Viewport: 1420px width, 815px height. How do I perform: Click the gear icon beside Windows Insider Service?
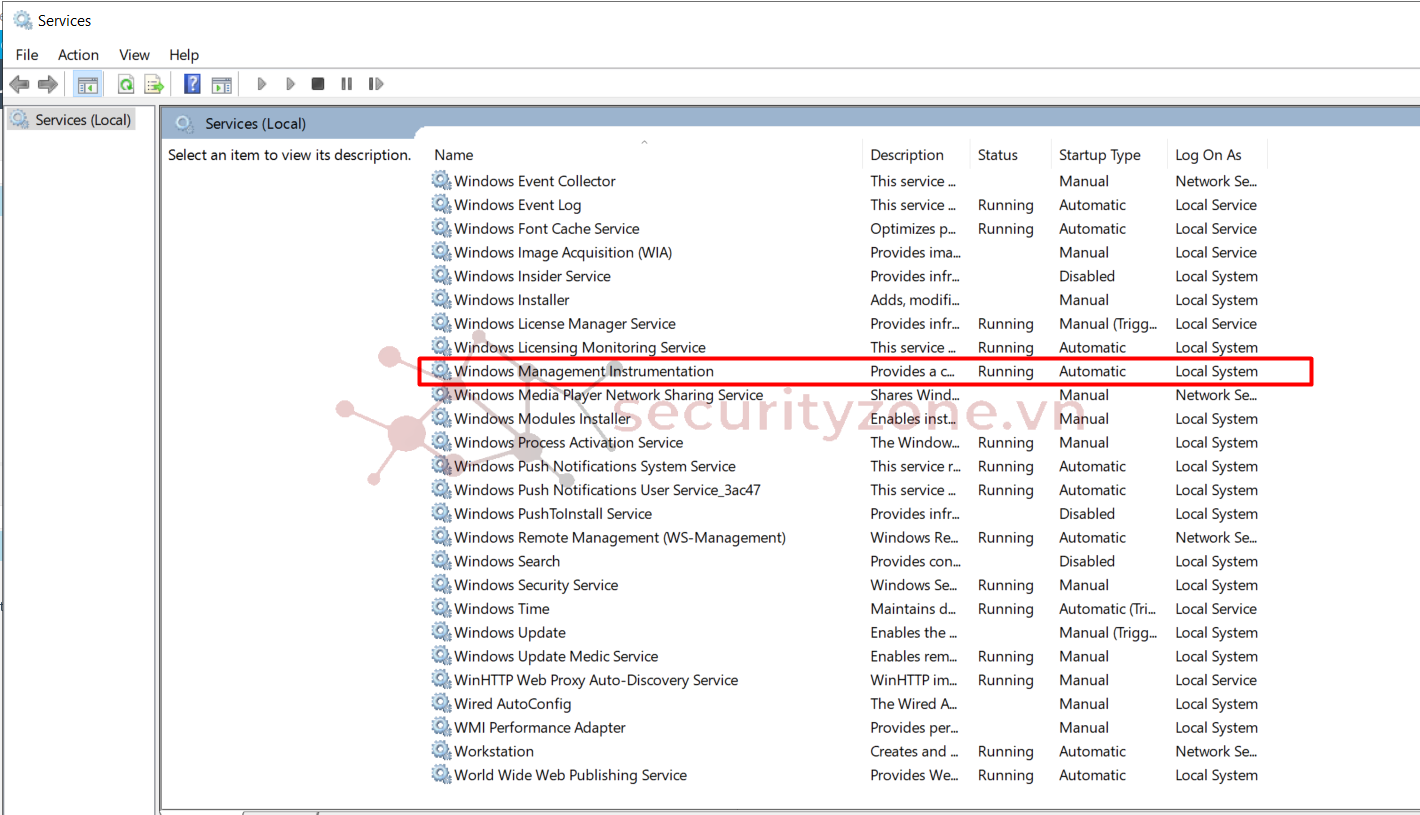[x=441, y=276]
